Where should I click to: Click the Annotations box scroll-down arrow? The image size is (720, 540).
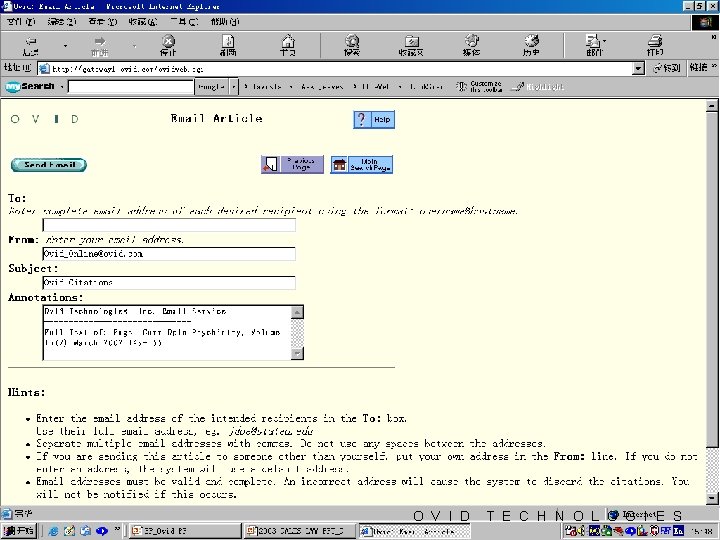297,354
